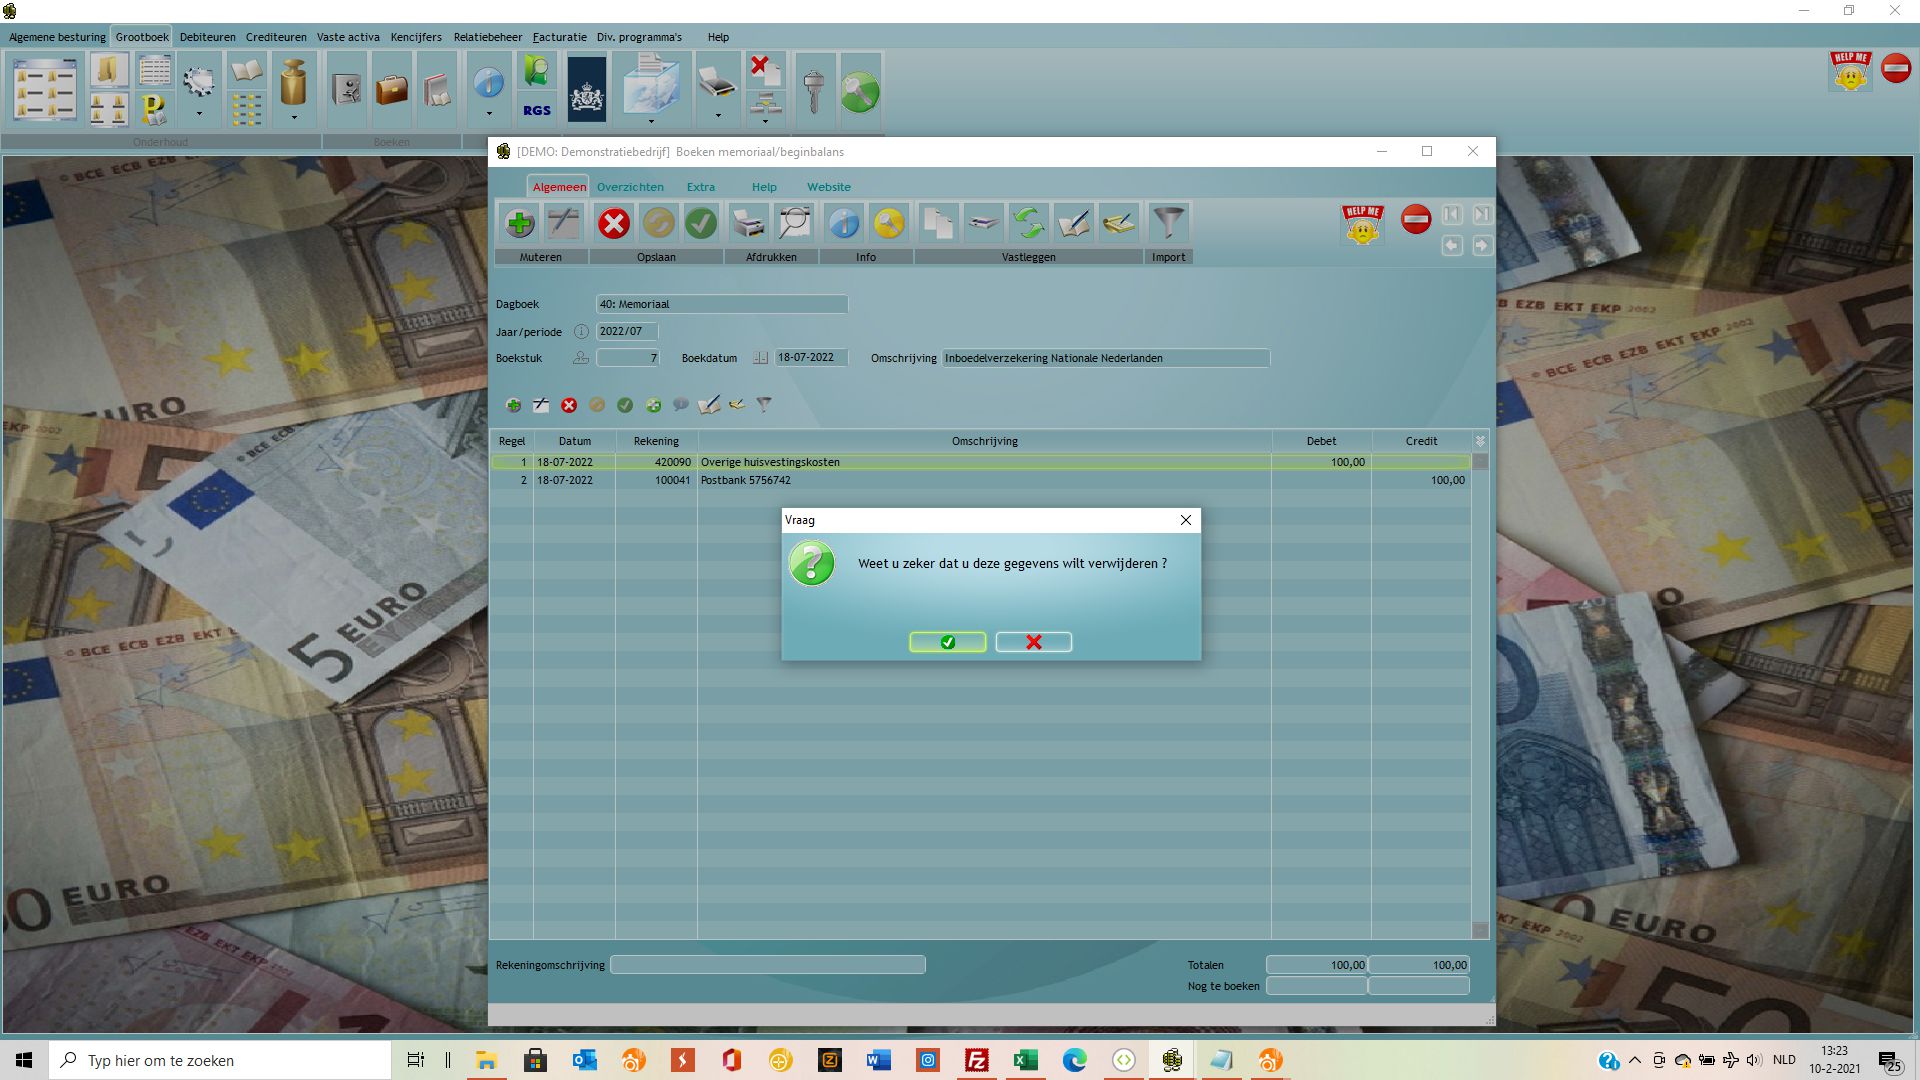Click the scanner icon under Vastleggen

(983, 223)
